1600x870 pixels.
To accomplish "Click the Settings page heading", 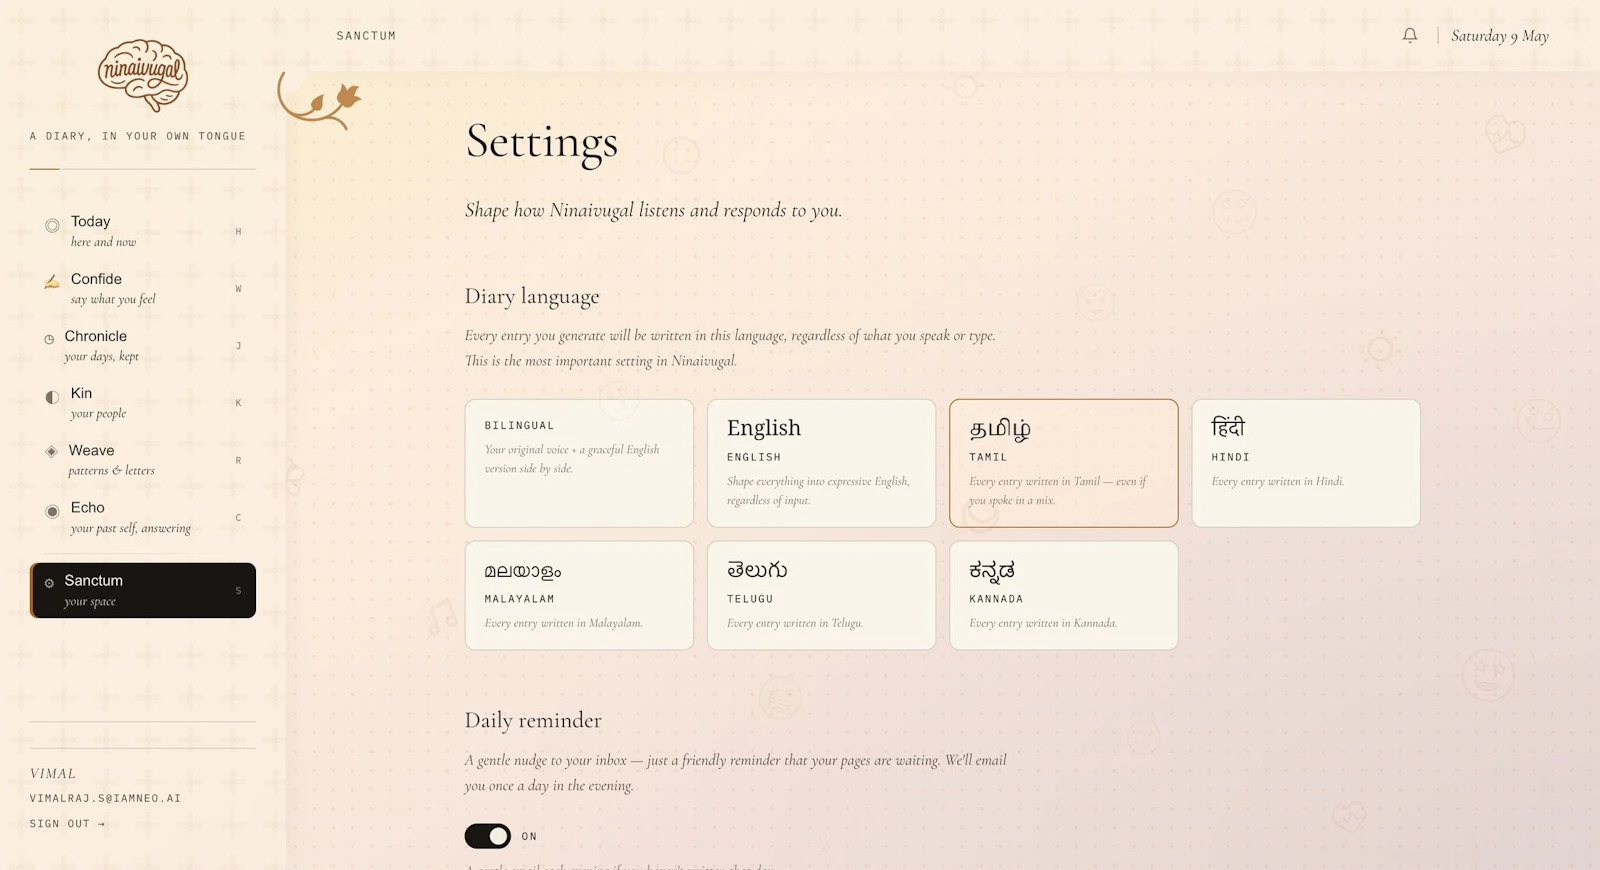I will point(542,142).
